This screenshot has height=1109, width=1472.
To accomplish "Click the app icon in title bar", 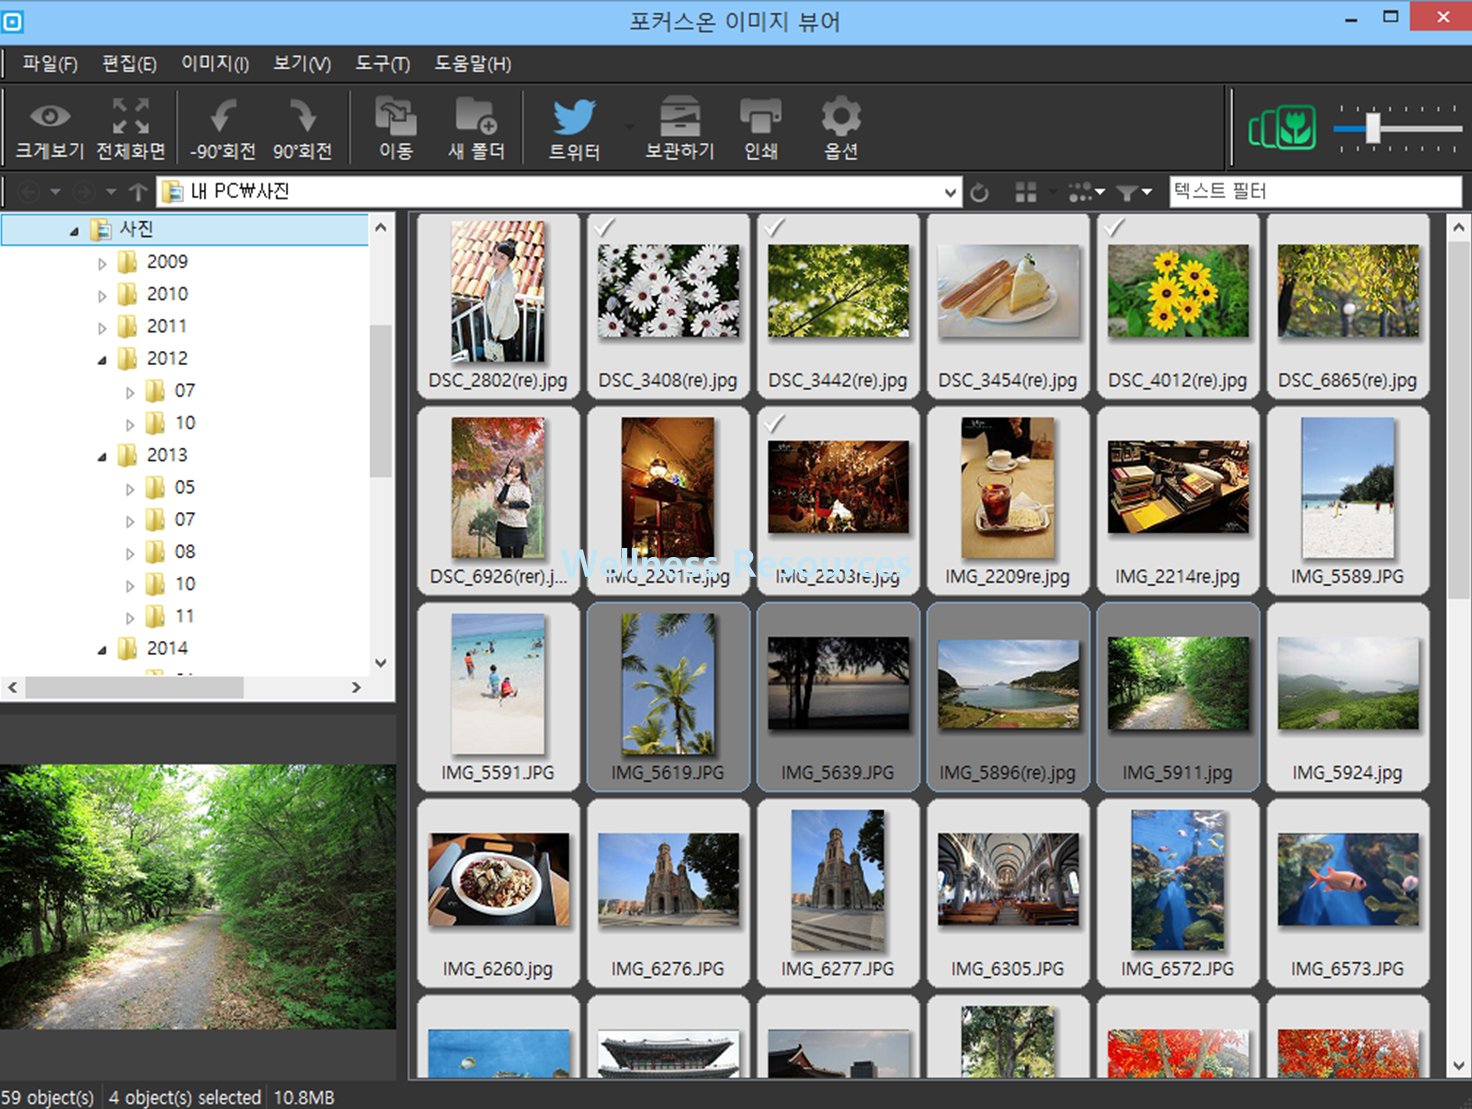I will (x=13, y=21).
